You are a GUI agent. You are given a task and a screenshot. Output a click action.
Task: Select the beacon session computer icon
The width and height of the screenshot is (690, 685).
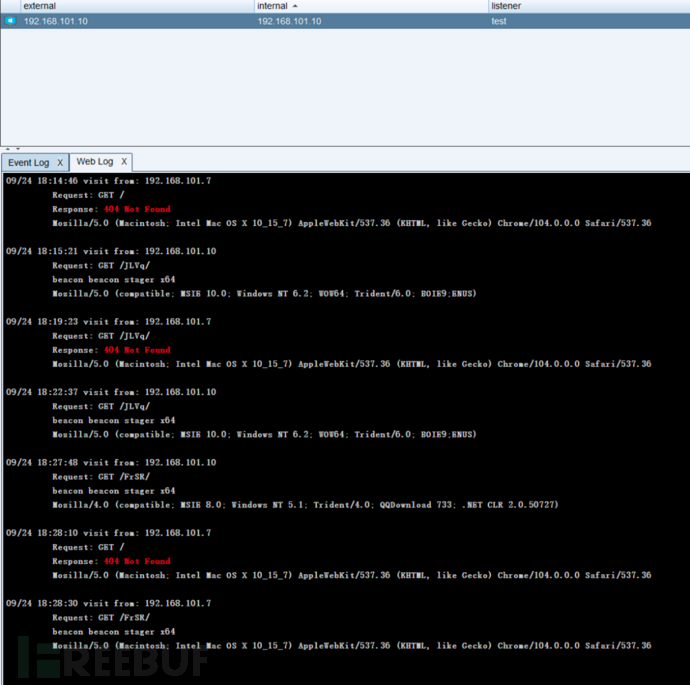coord(10,21)
